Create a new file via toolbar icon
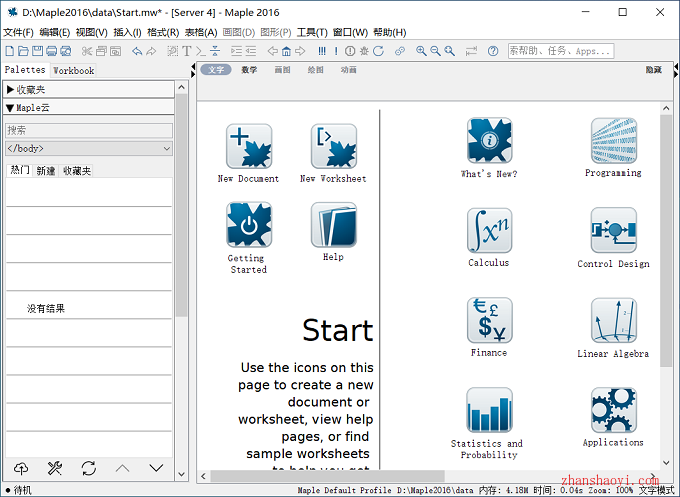The image size is (680, 497). (10, 51)
